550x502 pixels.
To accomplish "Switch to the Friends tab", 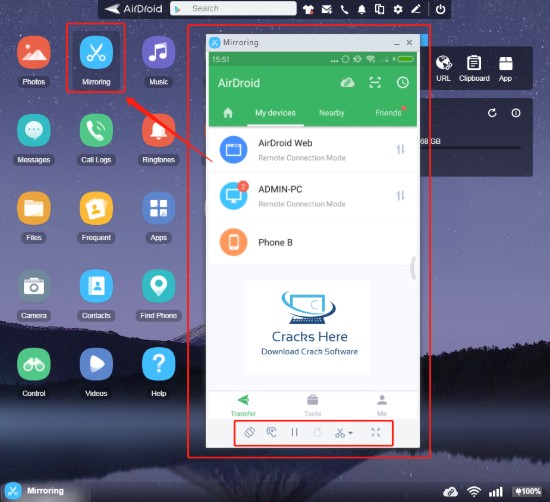I will 388,113.
